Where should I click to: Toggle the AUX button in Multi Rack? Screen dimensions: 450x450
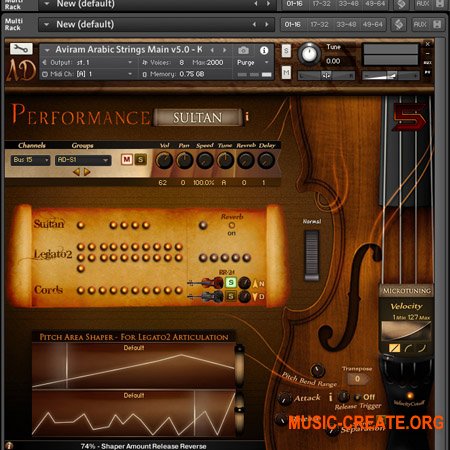tap(419, 24)
